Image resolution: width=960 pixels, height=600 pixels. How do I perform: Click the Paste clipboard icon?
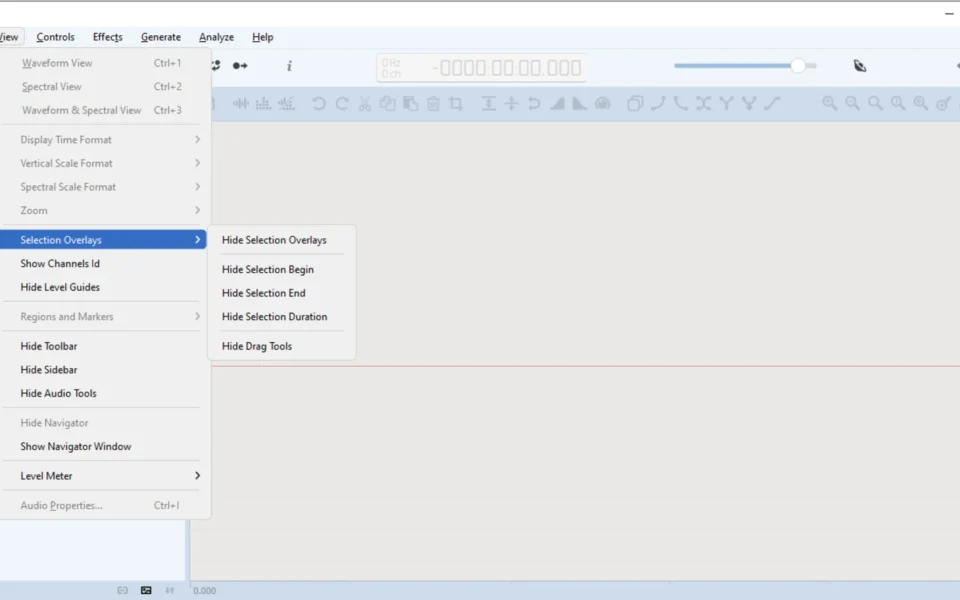(x=410, y=103)
